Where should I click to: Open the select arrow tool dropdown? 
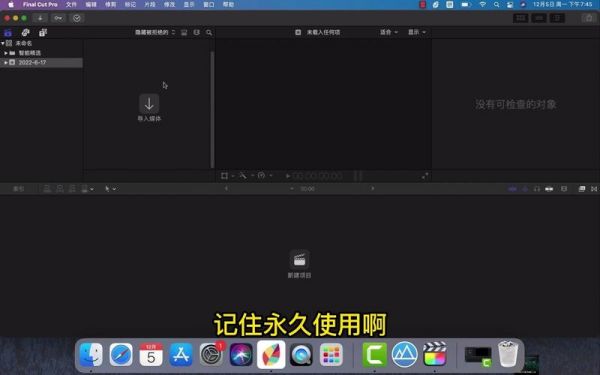coord(110,189)
